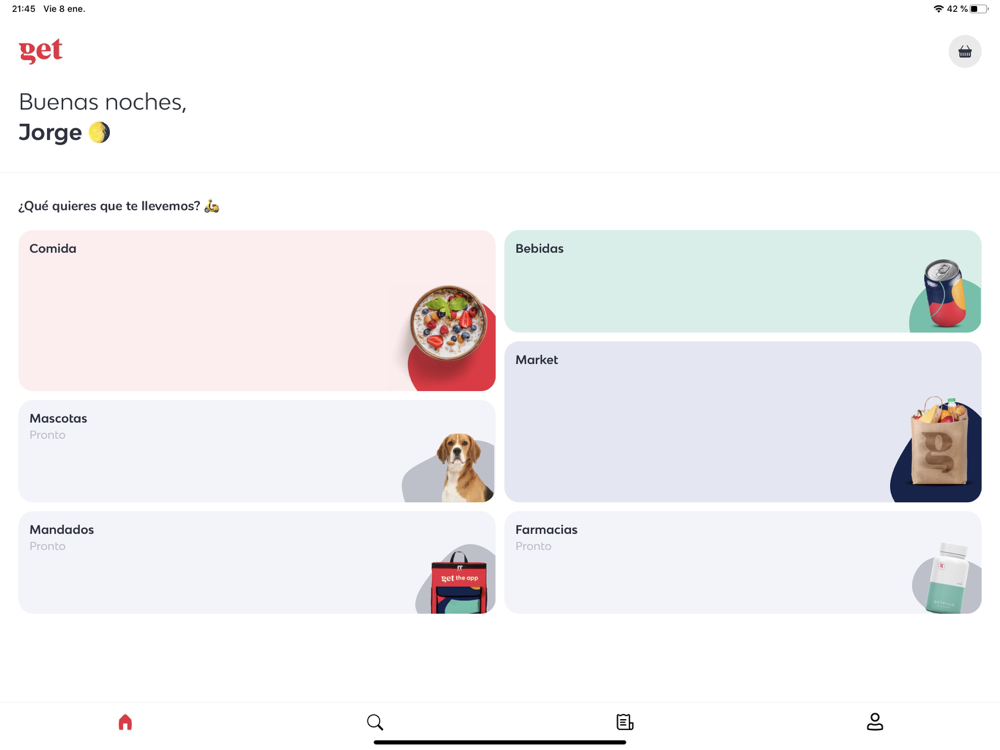Image resolution: width=1000 pixels, height=750 pixels.
Task: Click the pill bottle image in Farmacias
Action: 947,578
